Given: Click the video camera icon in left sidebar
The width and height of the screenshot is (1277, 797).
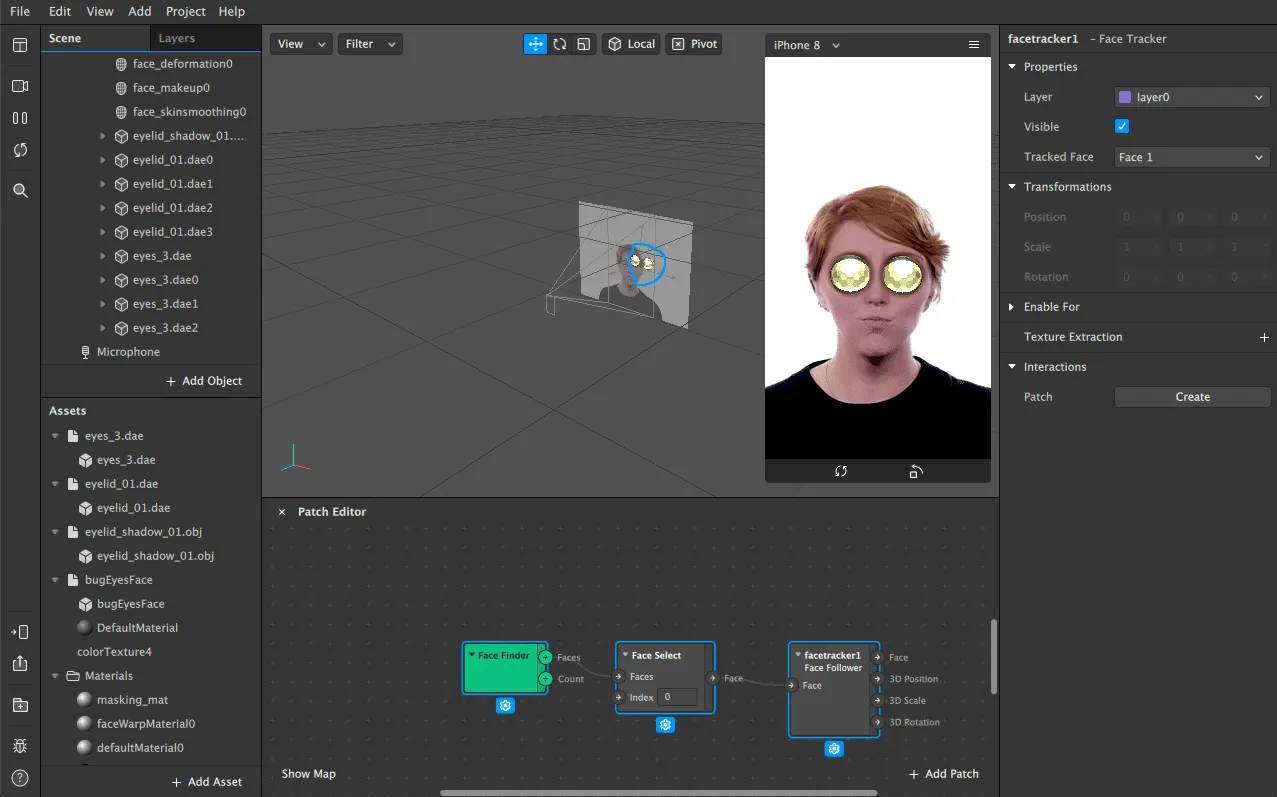Looking at the screenshot, I should tap(20, 86).
